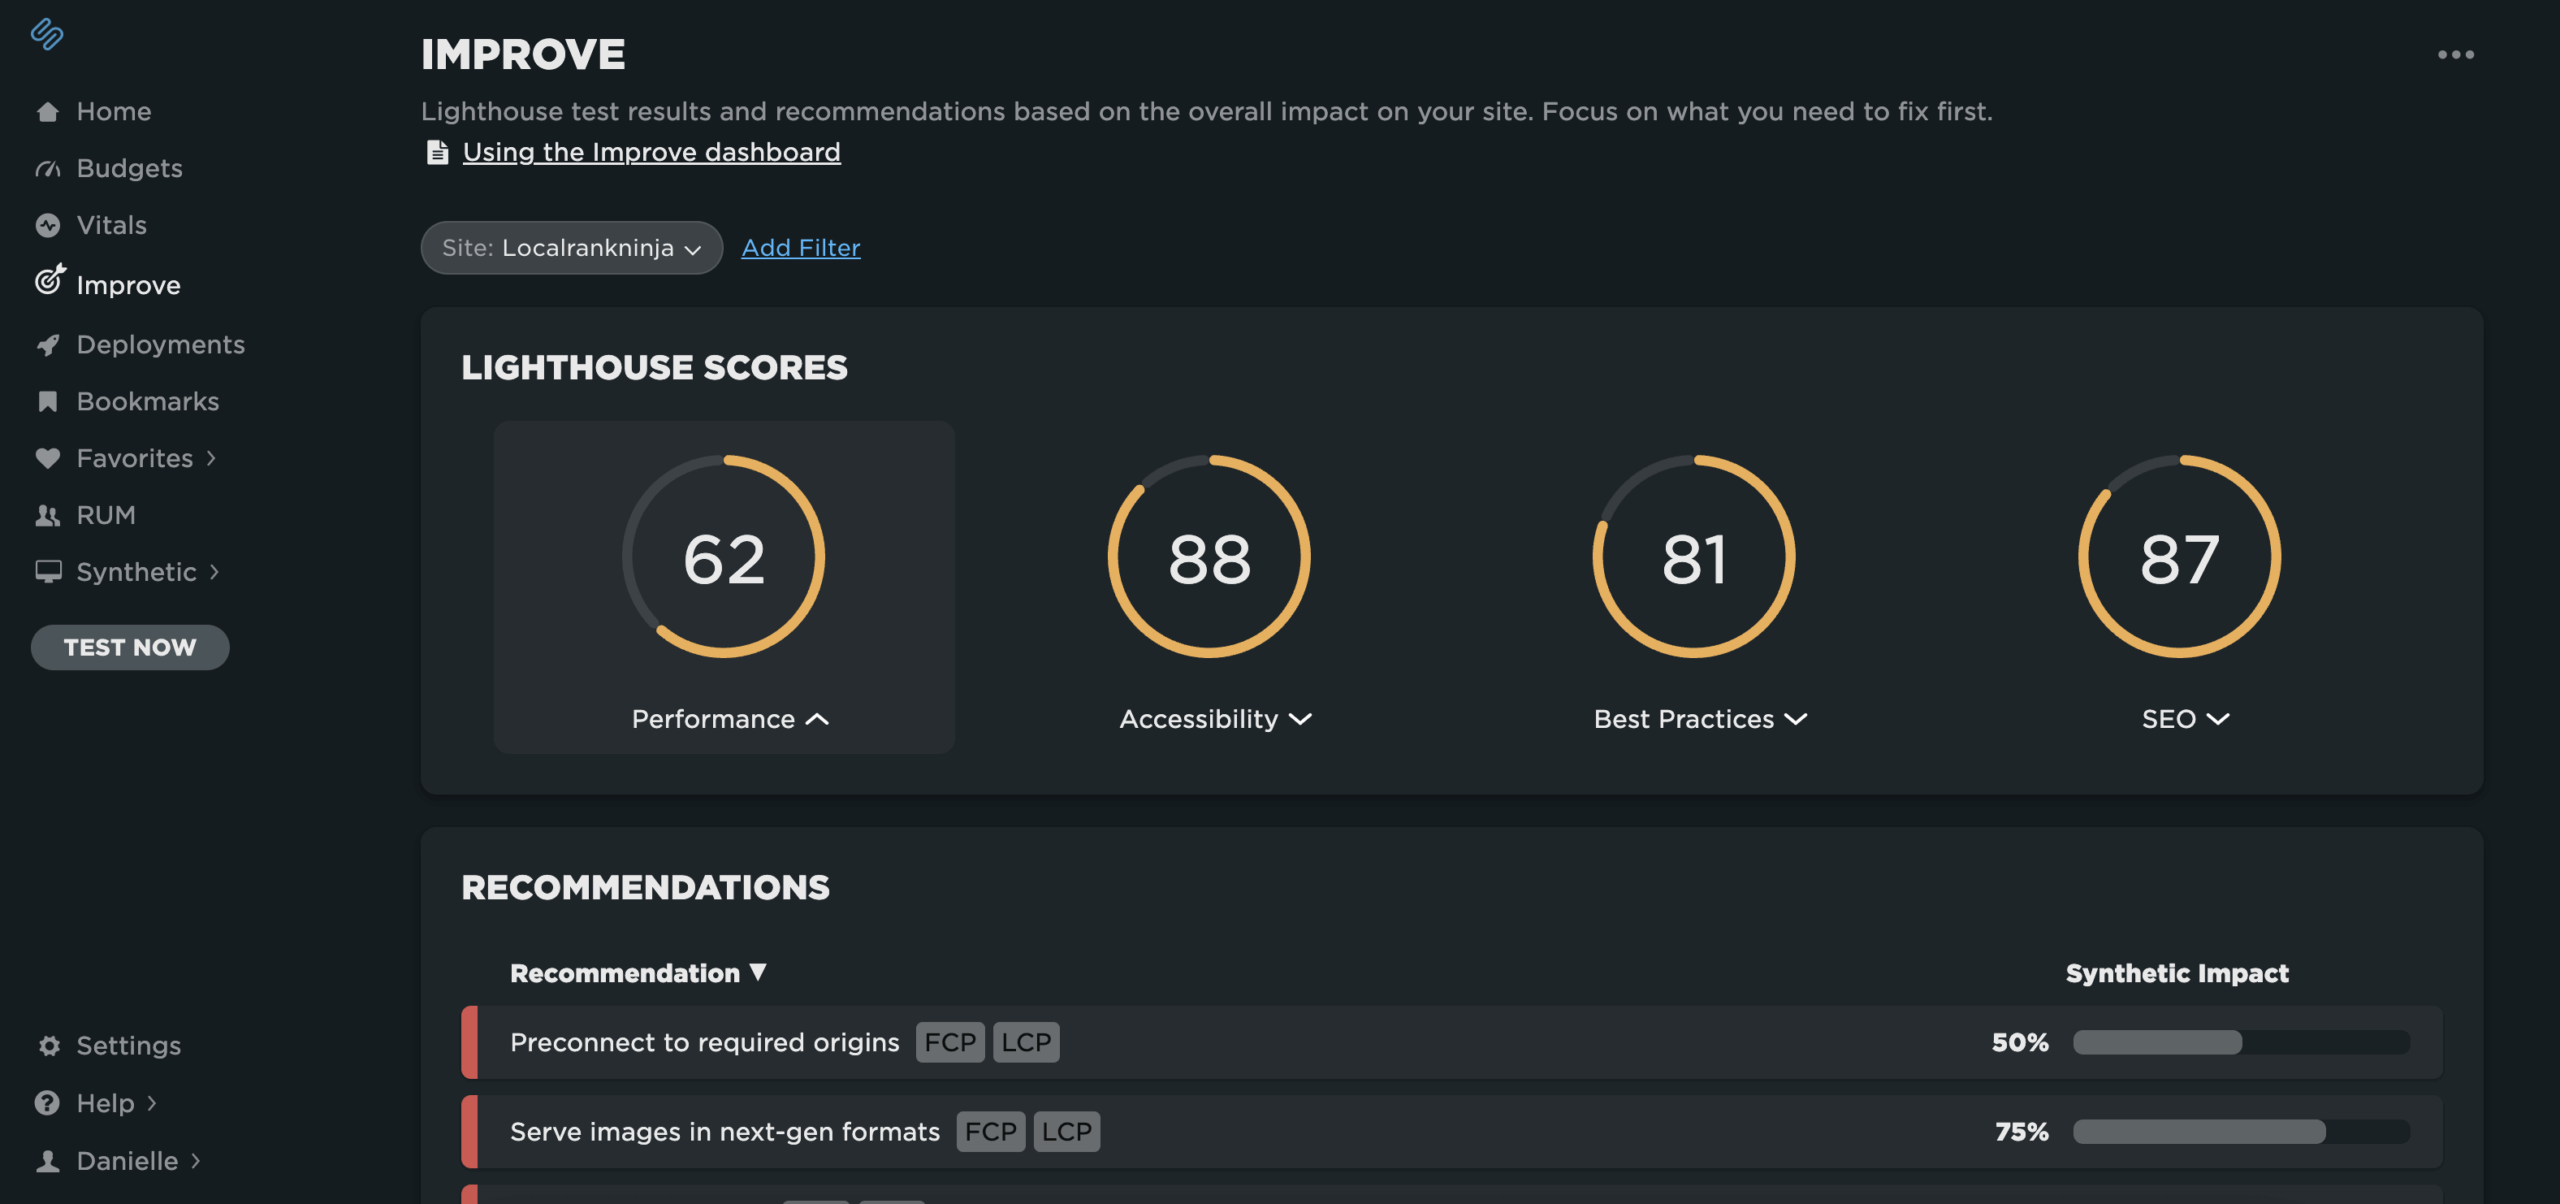2560x1204 pixels.
Task: Open the Deployments rocket icon
Action: [x=48, y=343]
